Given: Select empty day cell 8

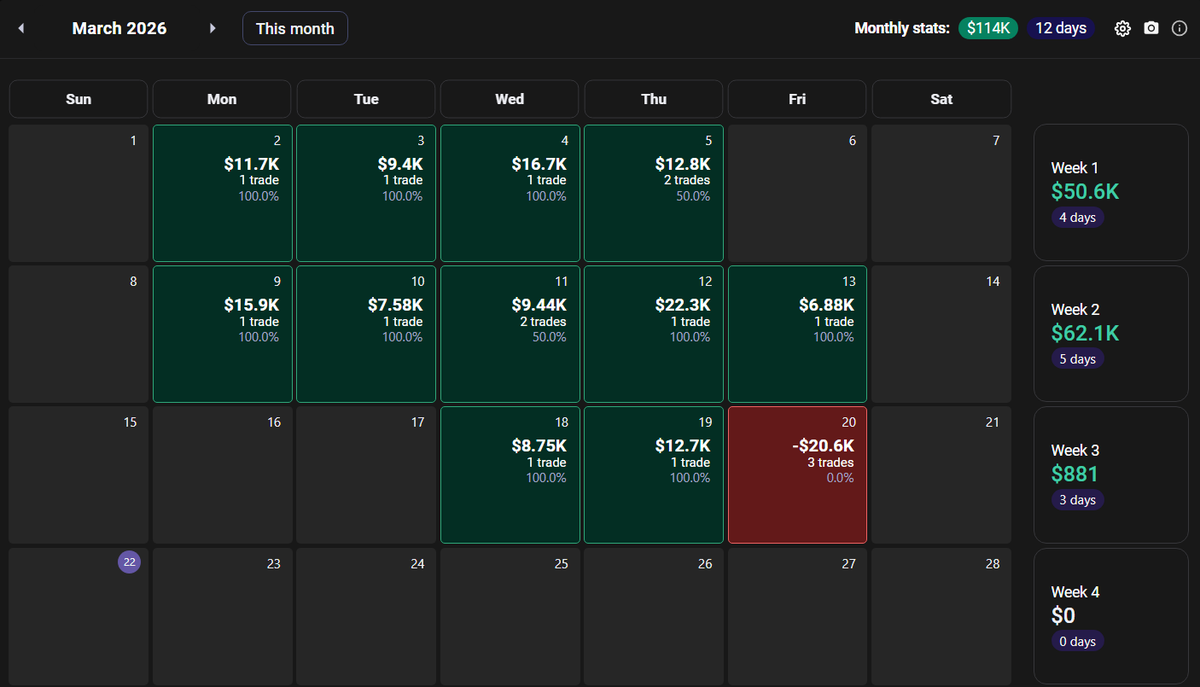Looking at the screenshot, I should point(78,334).
